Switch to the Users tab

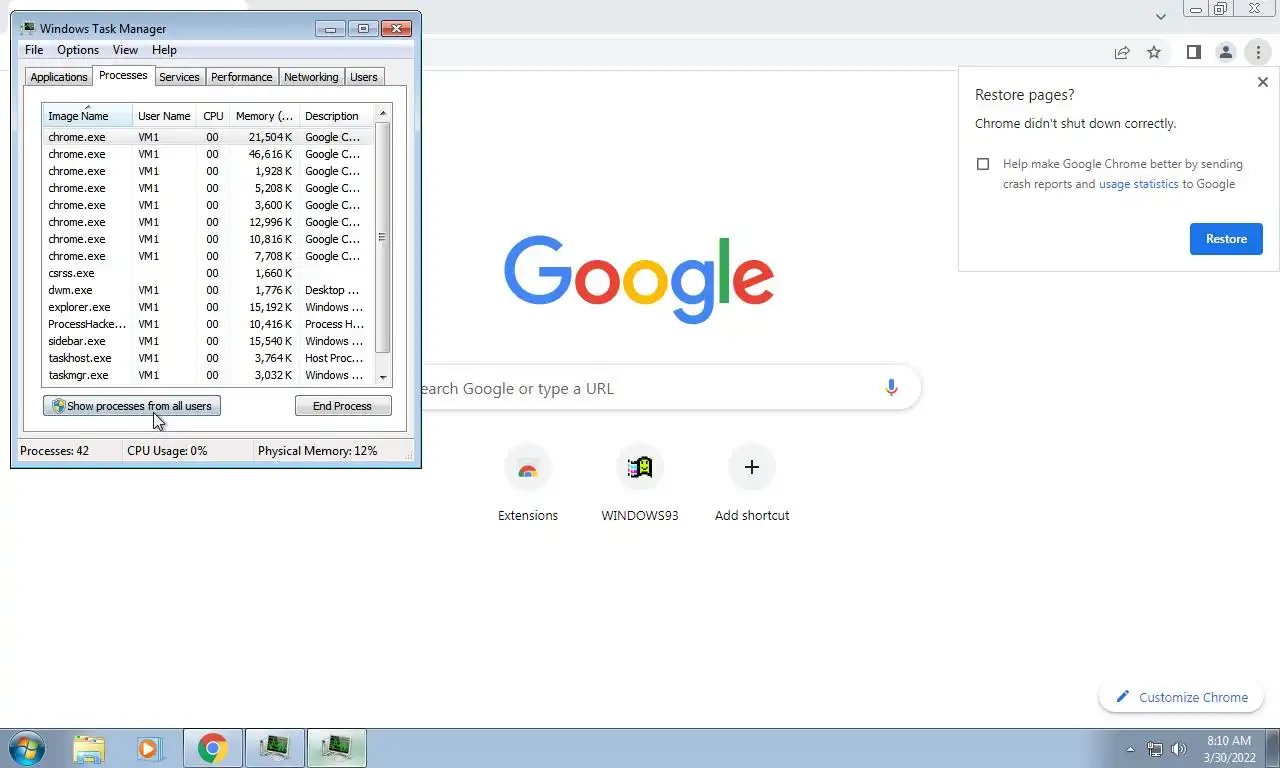pyautogui.click(x=364, y=77)
